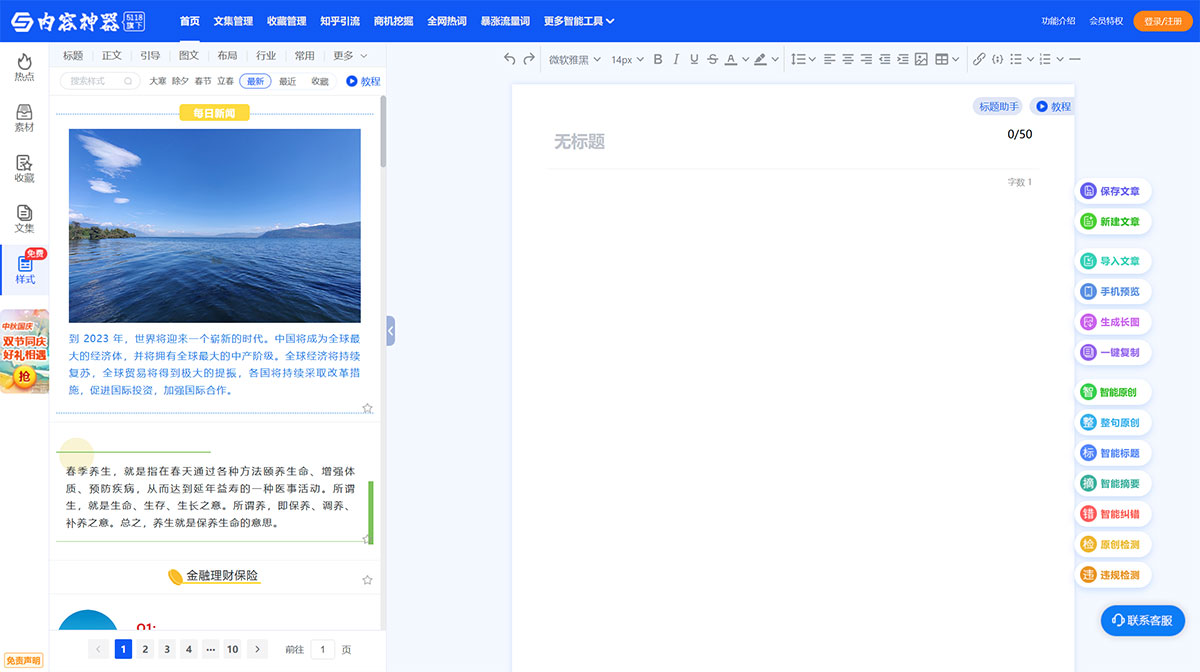Viewport: 1200px width, 672px height.
Task: Open the 更多 category dropdown
Action: pos(345,55)
